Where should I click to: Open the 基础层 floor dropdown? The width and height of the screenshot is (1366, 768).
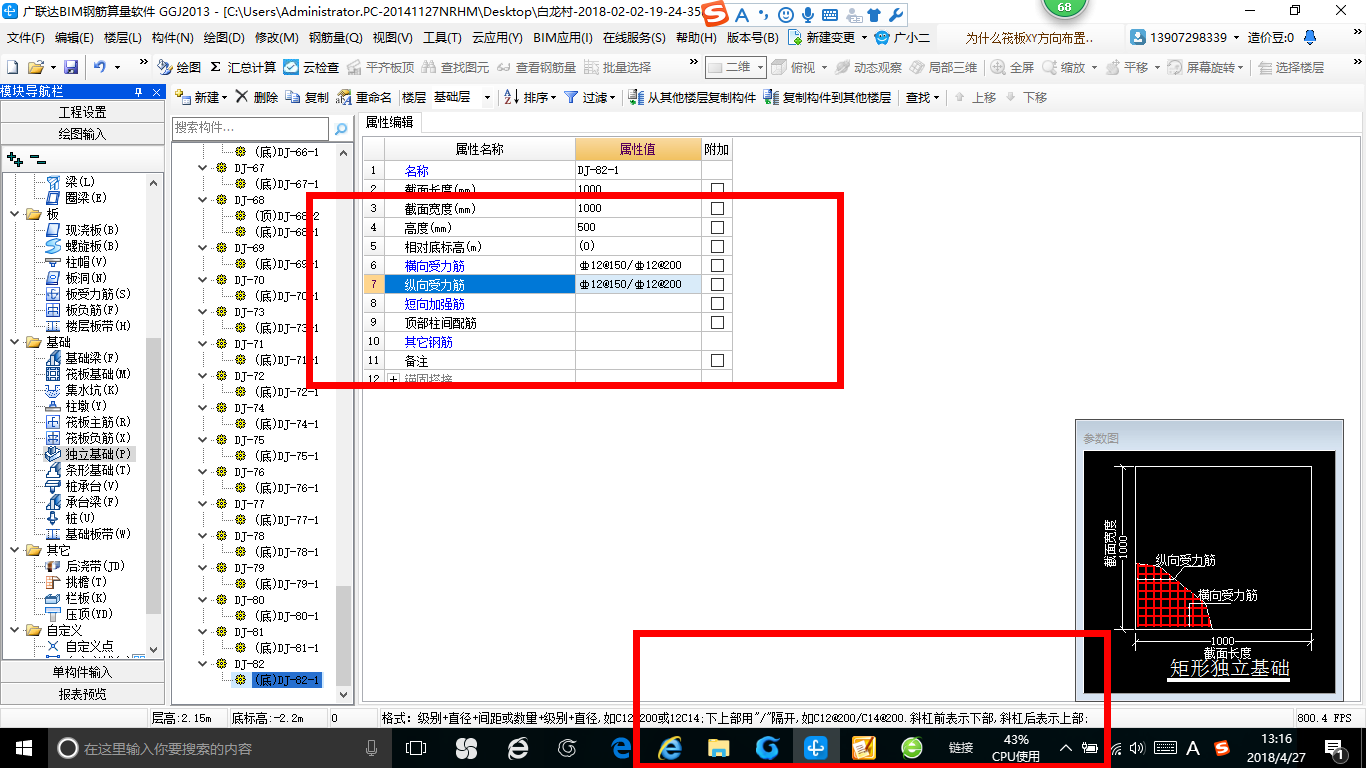pyautogui.click(x=487, y=97)
